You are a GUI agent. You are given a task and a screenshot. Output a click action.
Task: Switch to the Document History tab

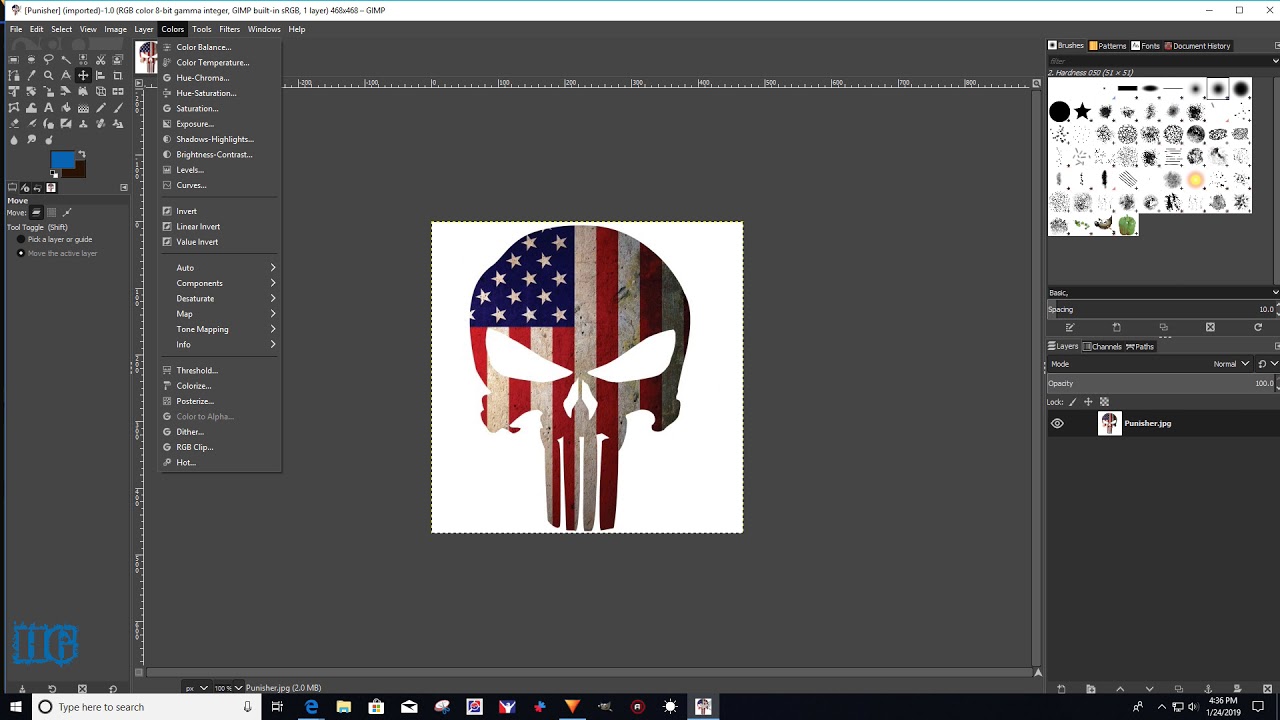click(1198, 46)
